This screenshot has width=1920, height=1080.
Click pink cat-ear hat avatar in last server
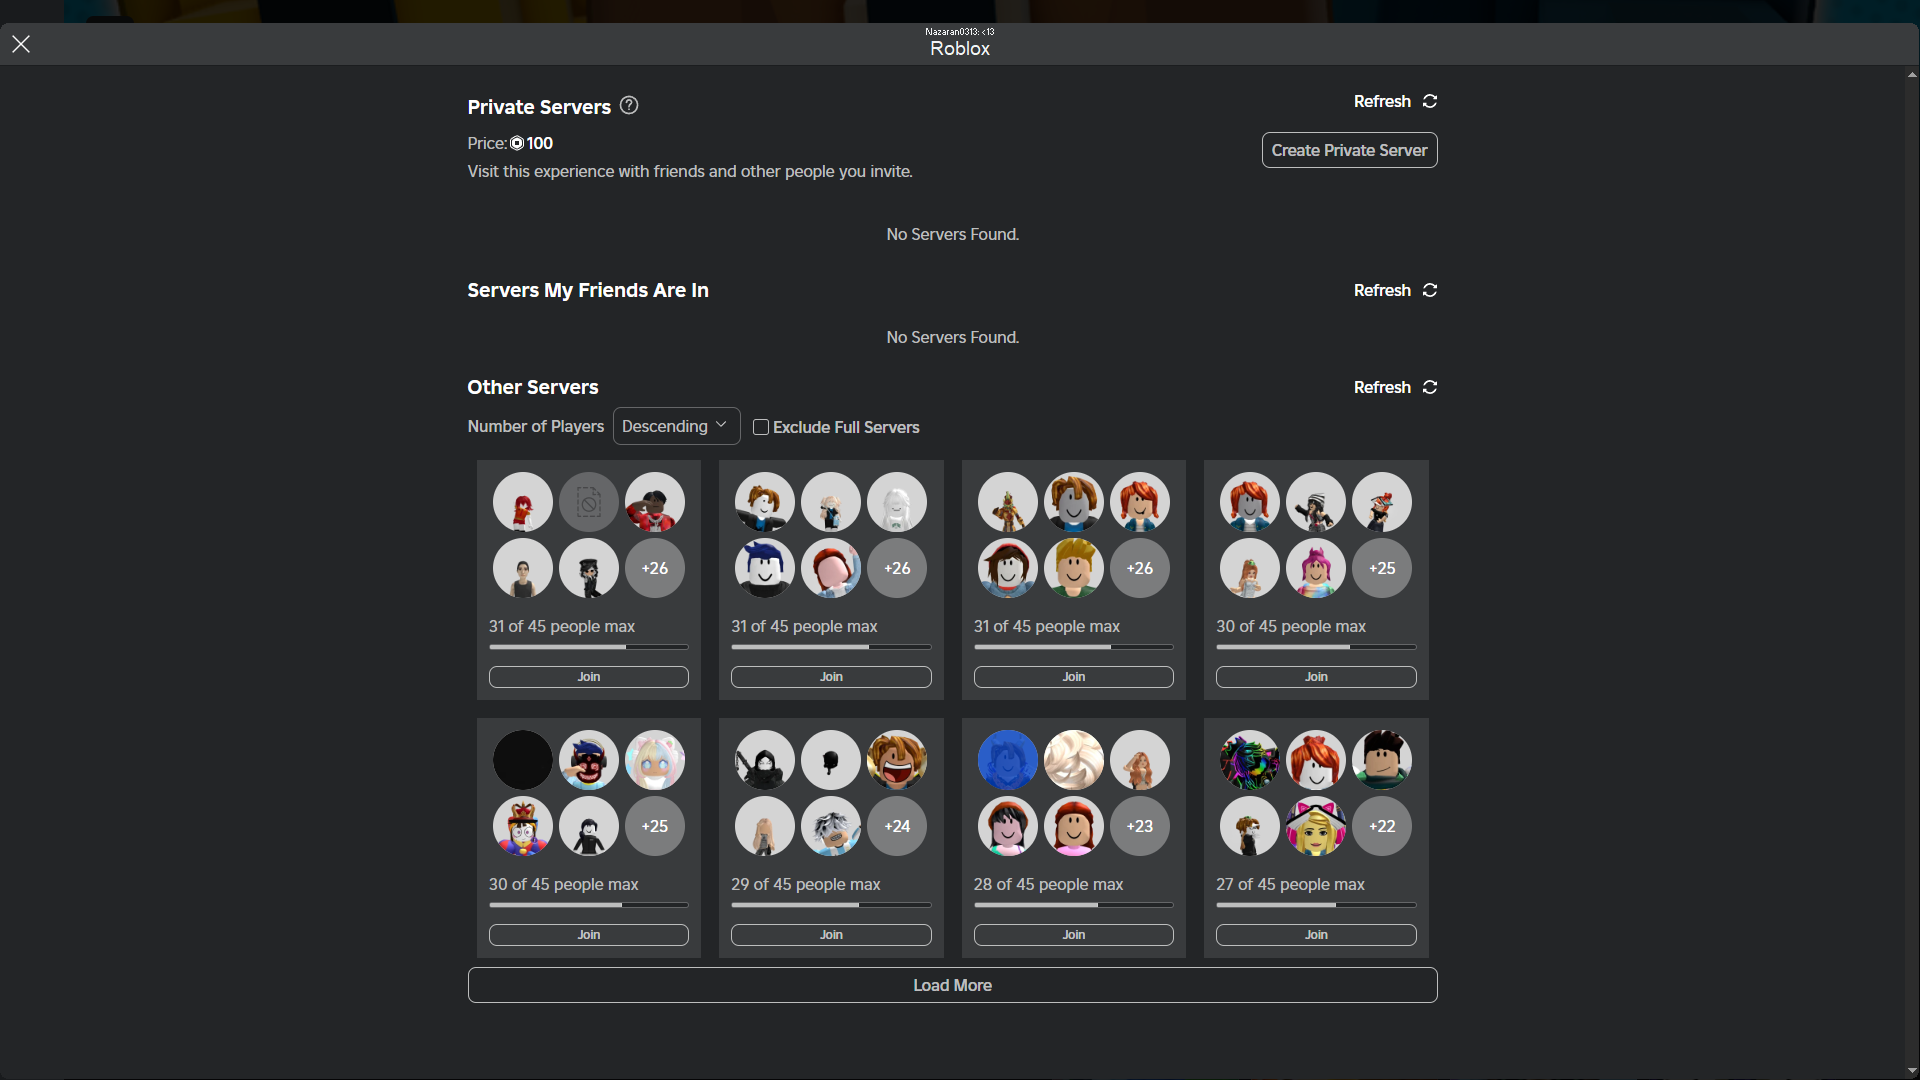pyautogui.click(x=1315, y=826)
